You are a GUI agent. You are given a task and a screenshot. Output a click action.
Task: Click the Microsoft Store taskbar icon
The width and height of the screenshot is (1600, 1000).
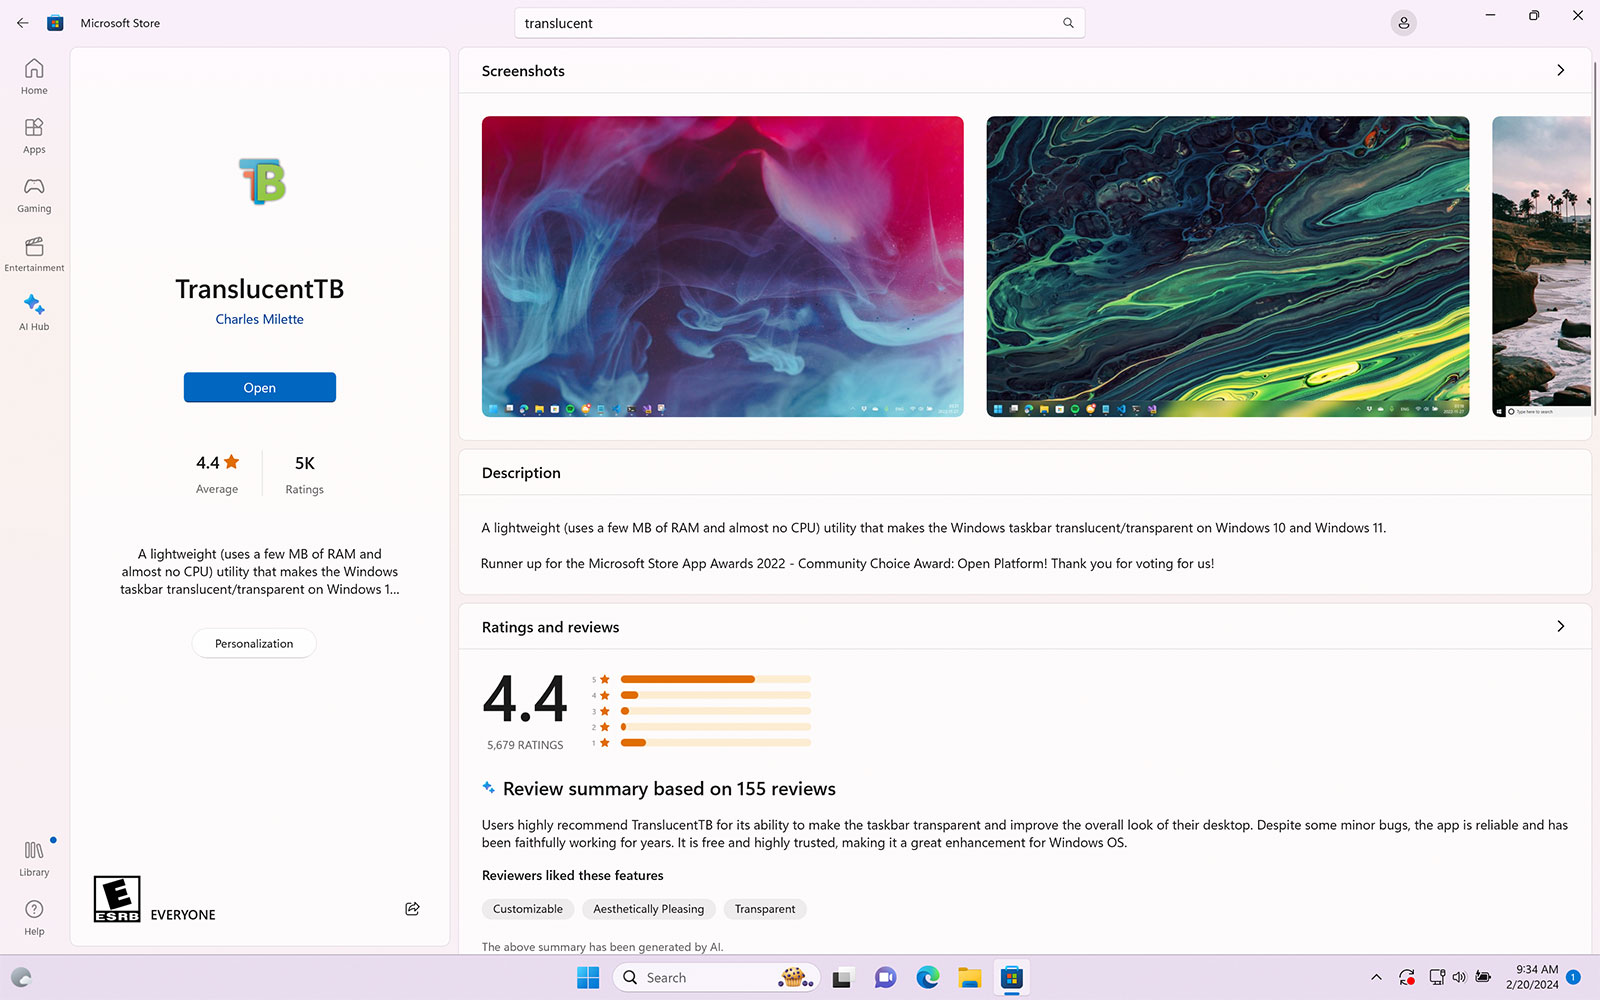pyautogui.click(x=1012, y=977)
